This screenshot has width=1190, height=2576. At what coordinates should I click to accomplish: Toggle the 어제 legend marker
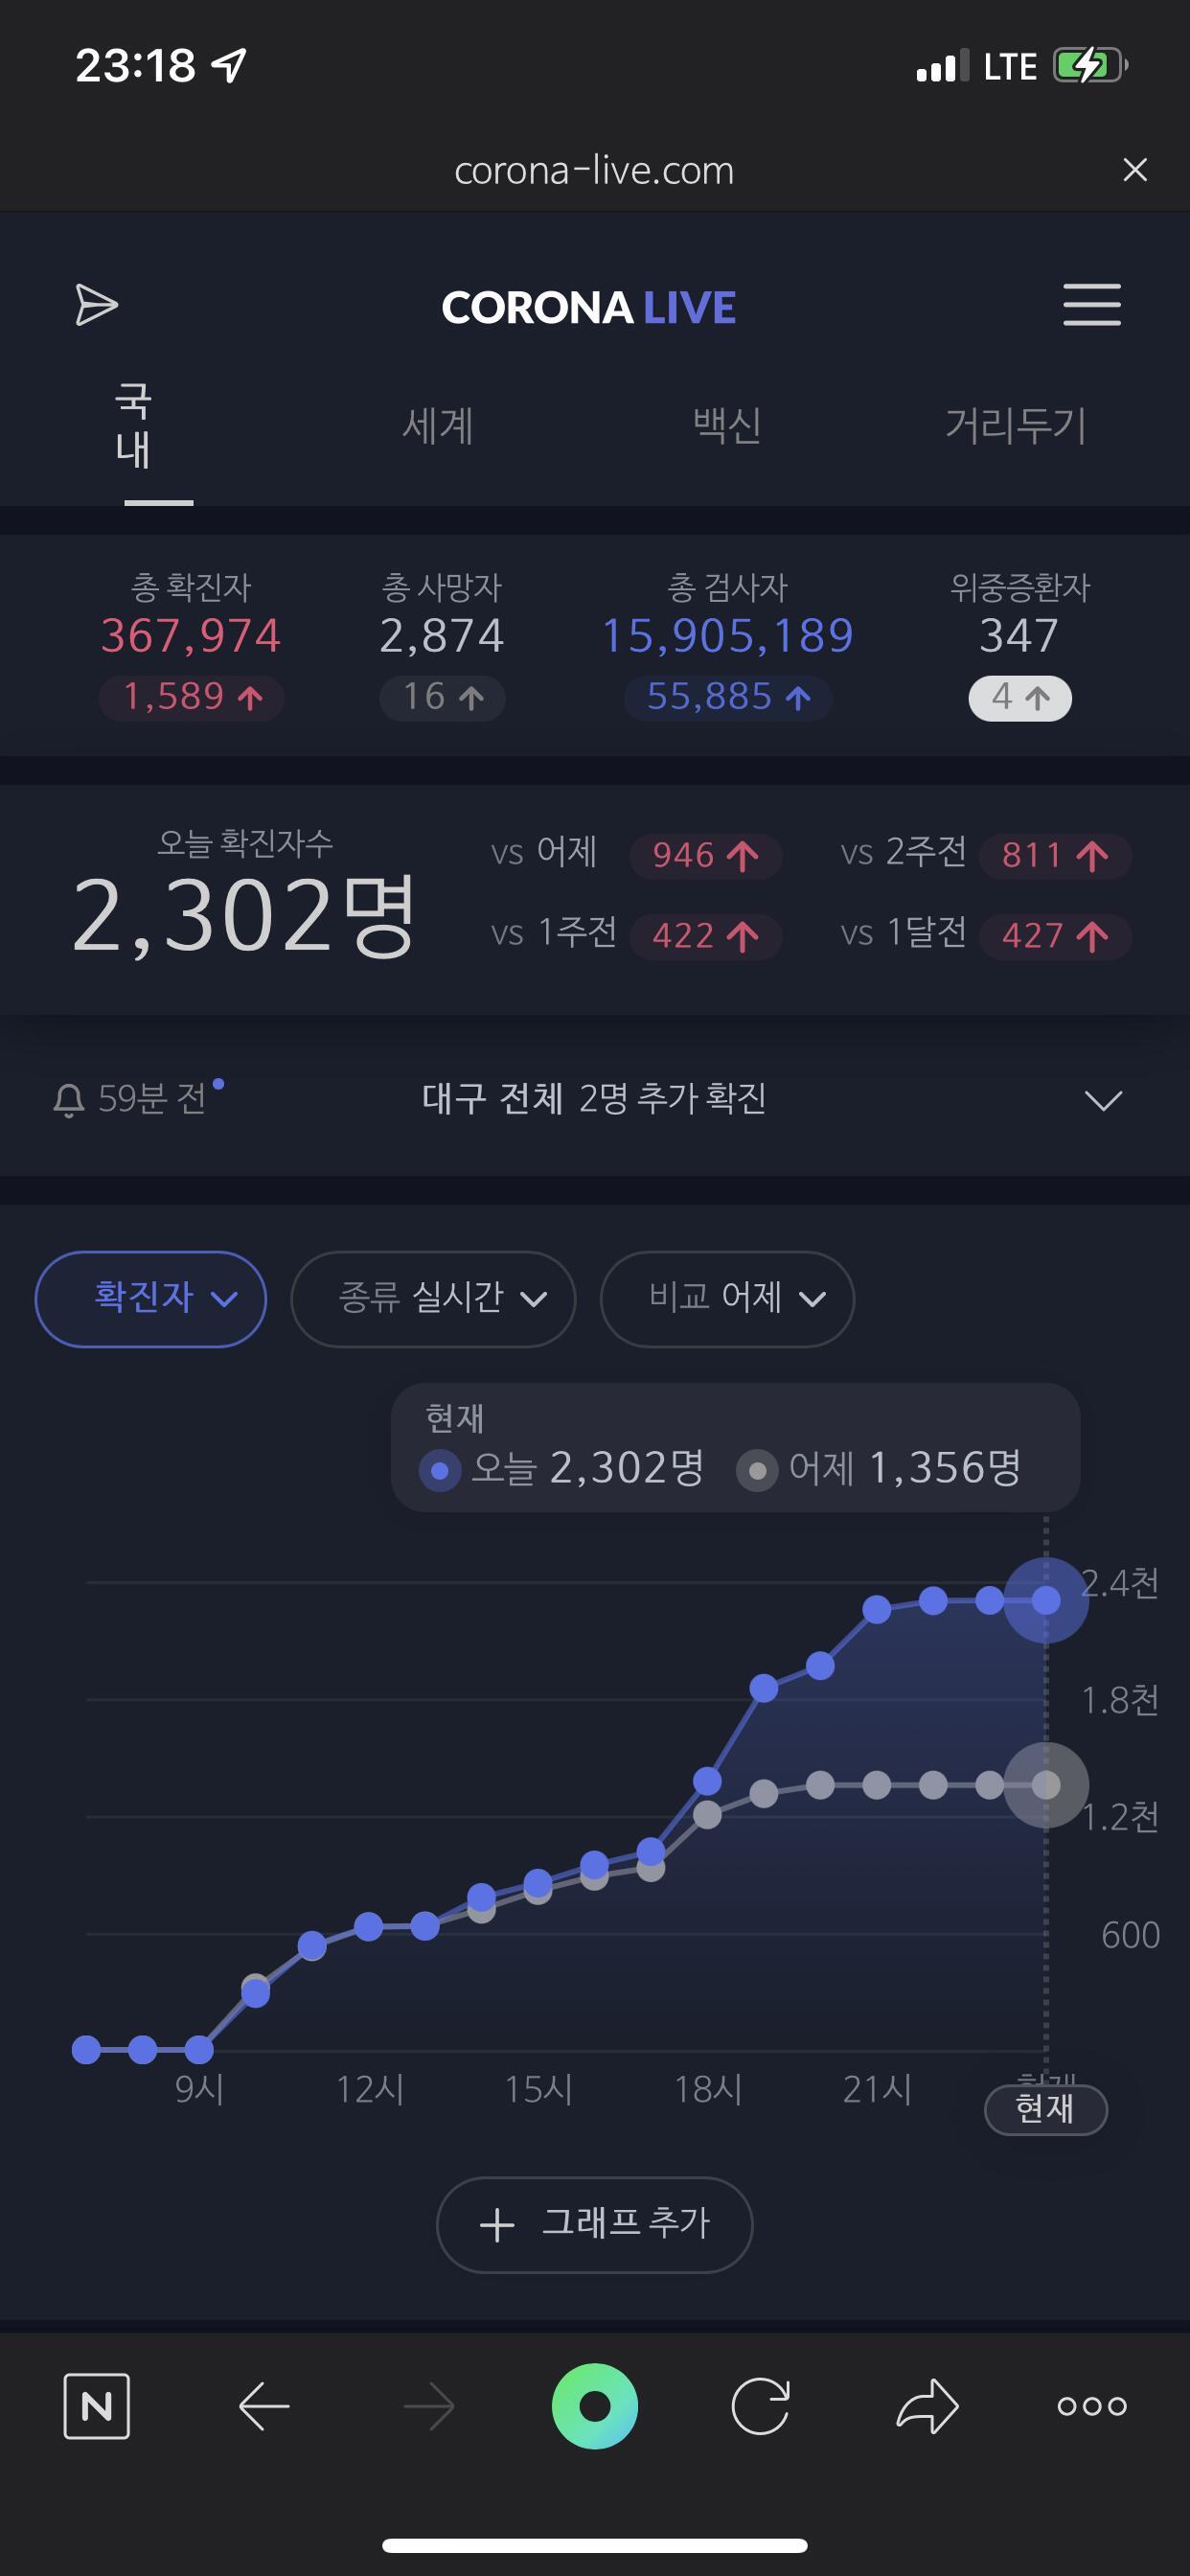(757, 1471)
